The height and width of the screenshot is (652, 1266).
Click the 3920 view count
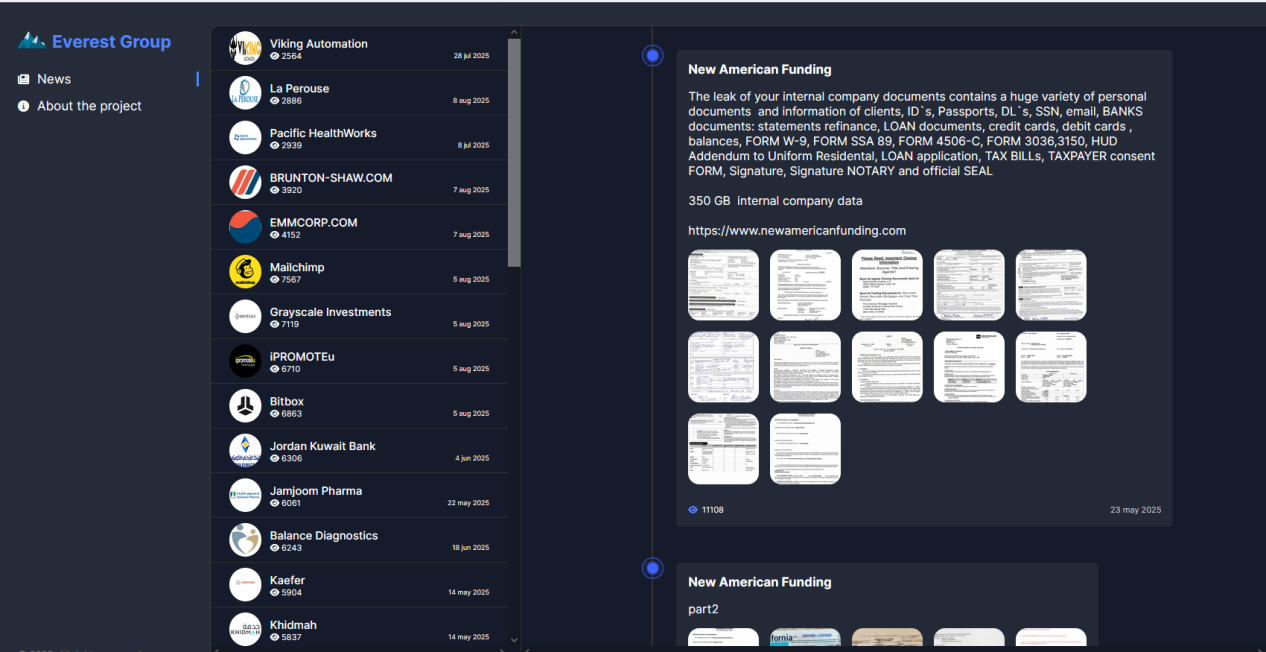[292, 191]
